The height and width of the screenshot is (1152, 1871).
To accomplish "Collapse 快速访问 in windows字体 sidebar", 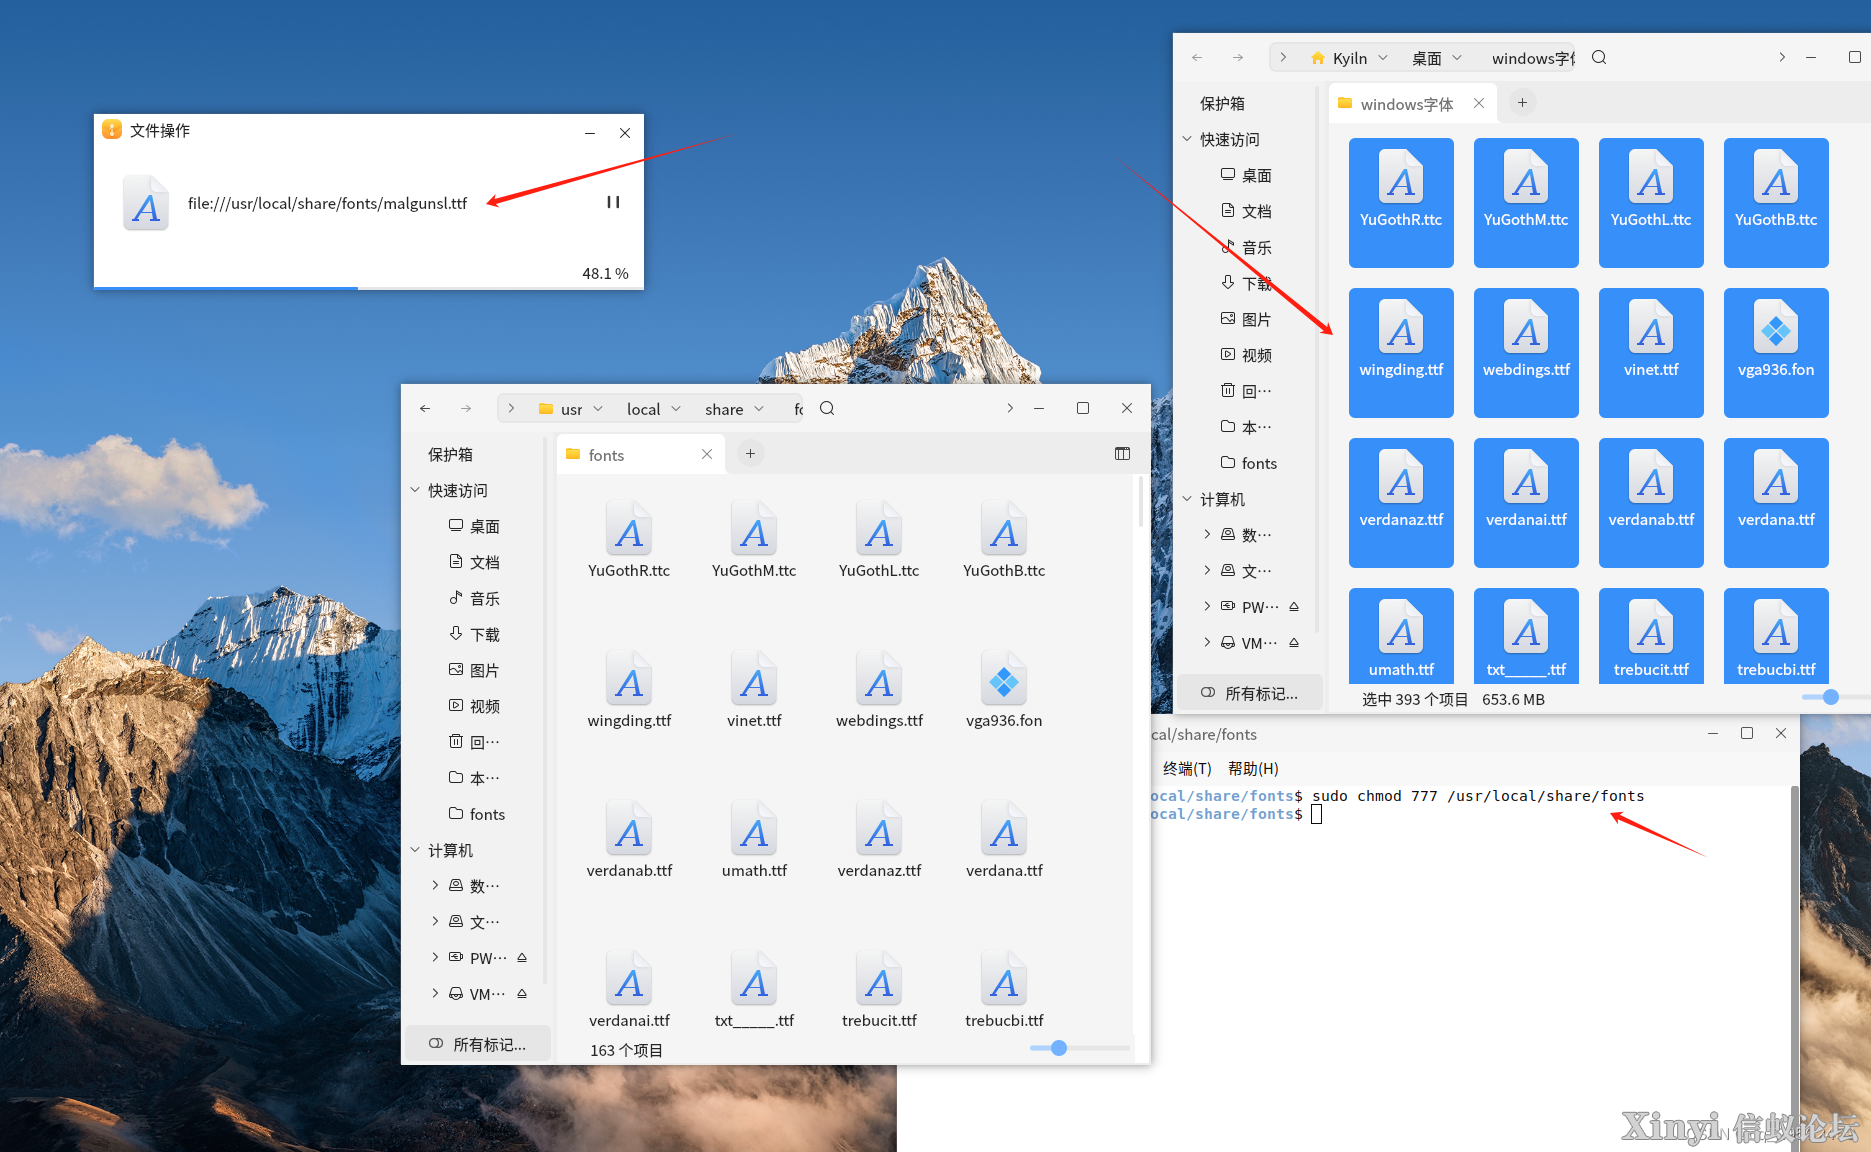I will pyautogui.click(x=1187, y=139).
